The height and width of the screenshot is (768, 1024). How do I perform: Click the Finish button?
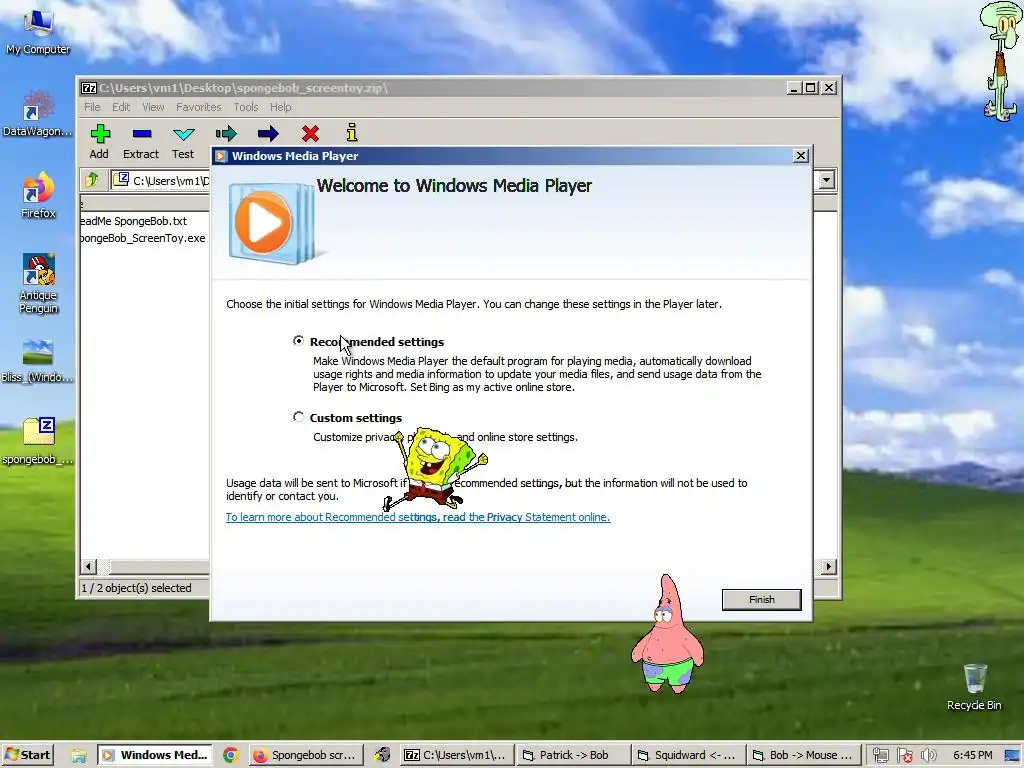point(761,600)
